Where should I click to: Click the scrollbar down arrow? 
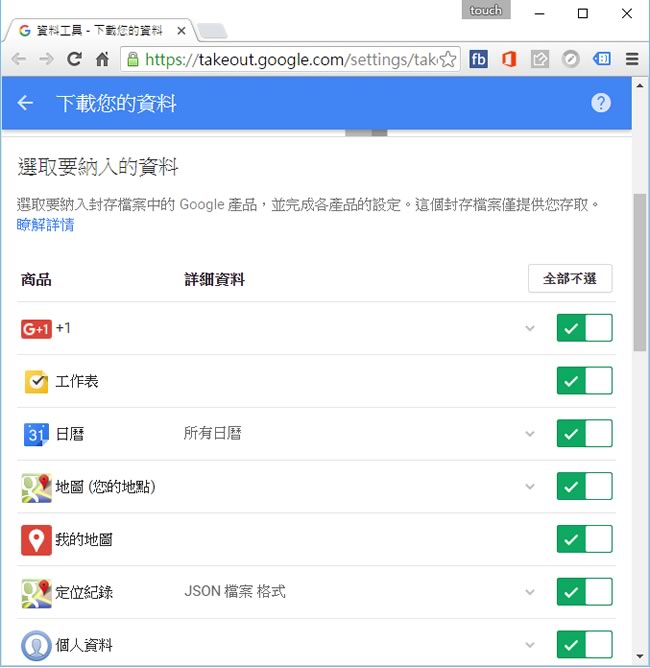pyautogui.click(x=640, y=656)
